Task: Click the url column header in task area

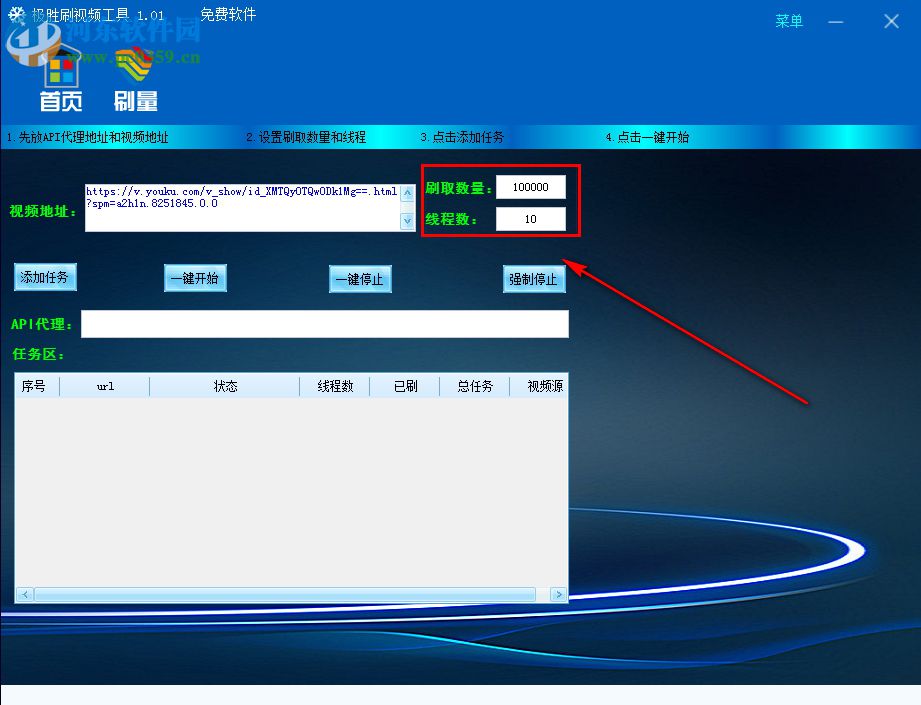Action: click(x=105, y=385)
